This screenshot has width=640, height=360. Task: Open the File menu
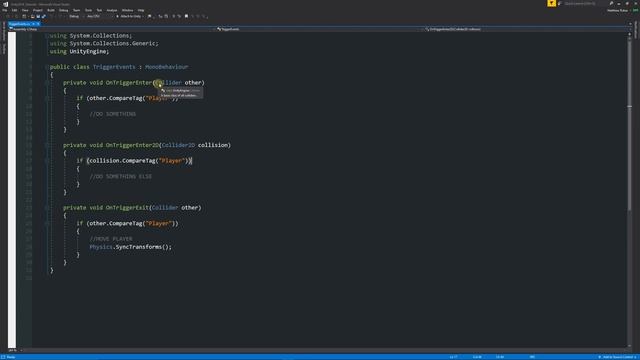coord(4,10)
